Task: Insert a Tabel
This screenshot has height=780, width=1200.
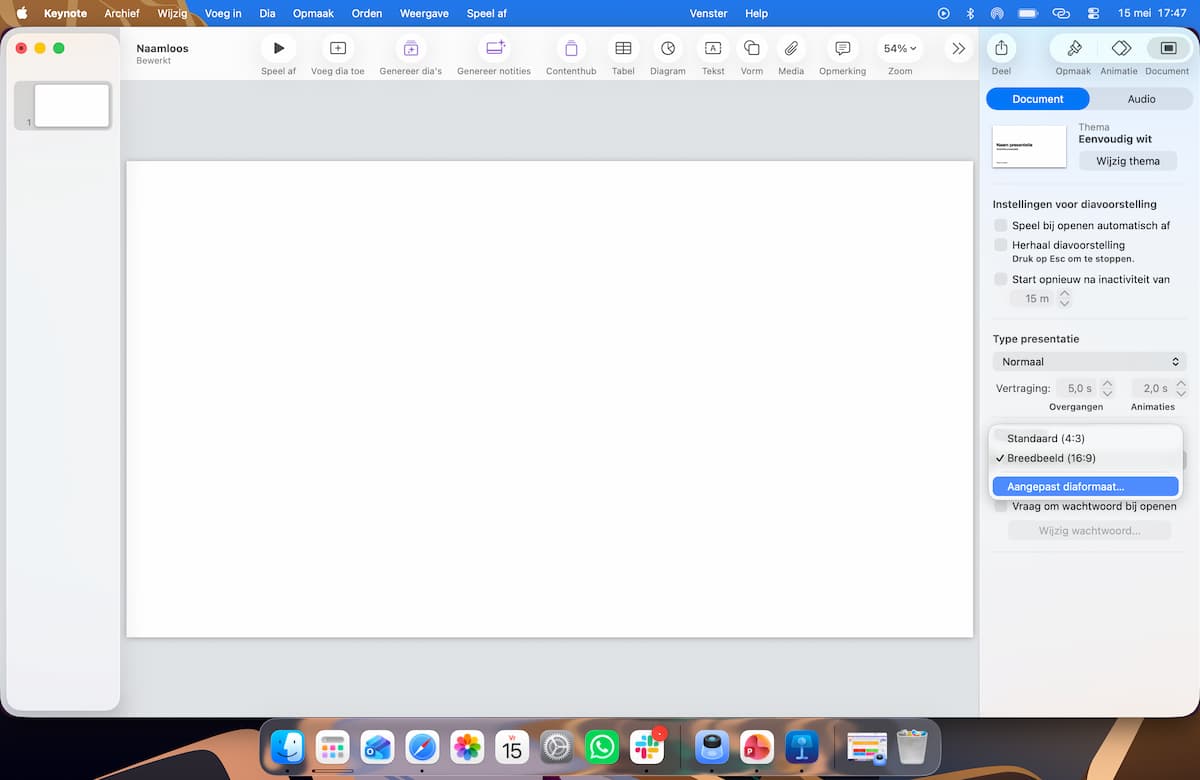Action: pos(623,48)
